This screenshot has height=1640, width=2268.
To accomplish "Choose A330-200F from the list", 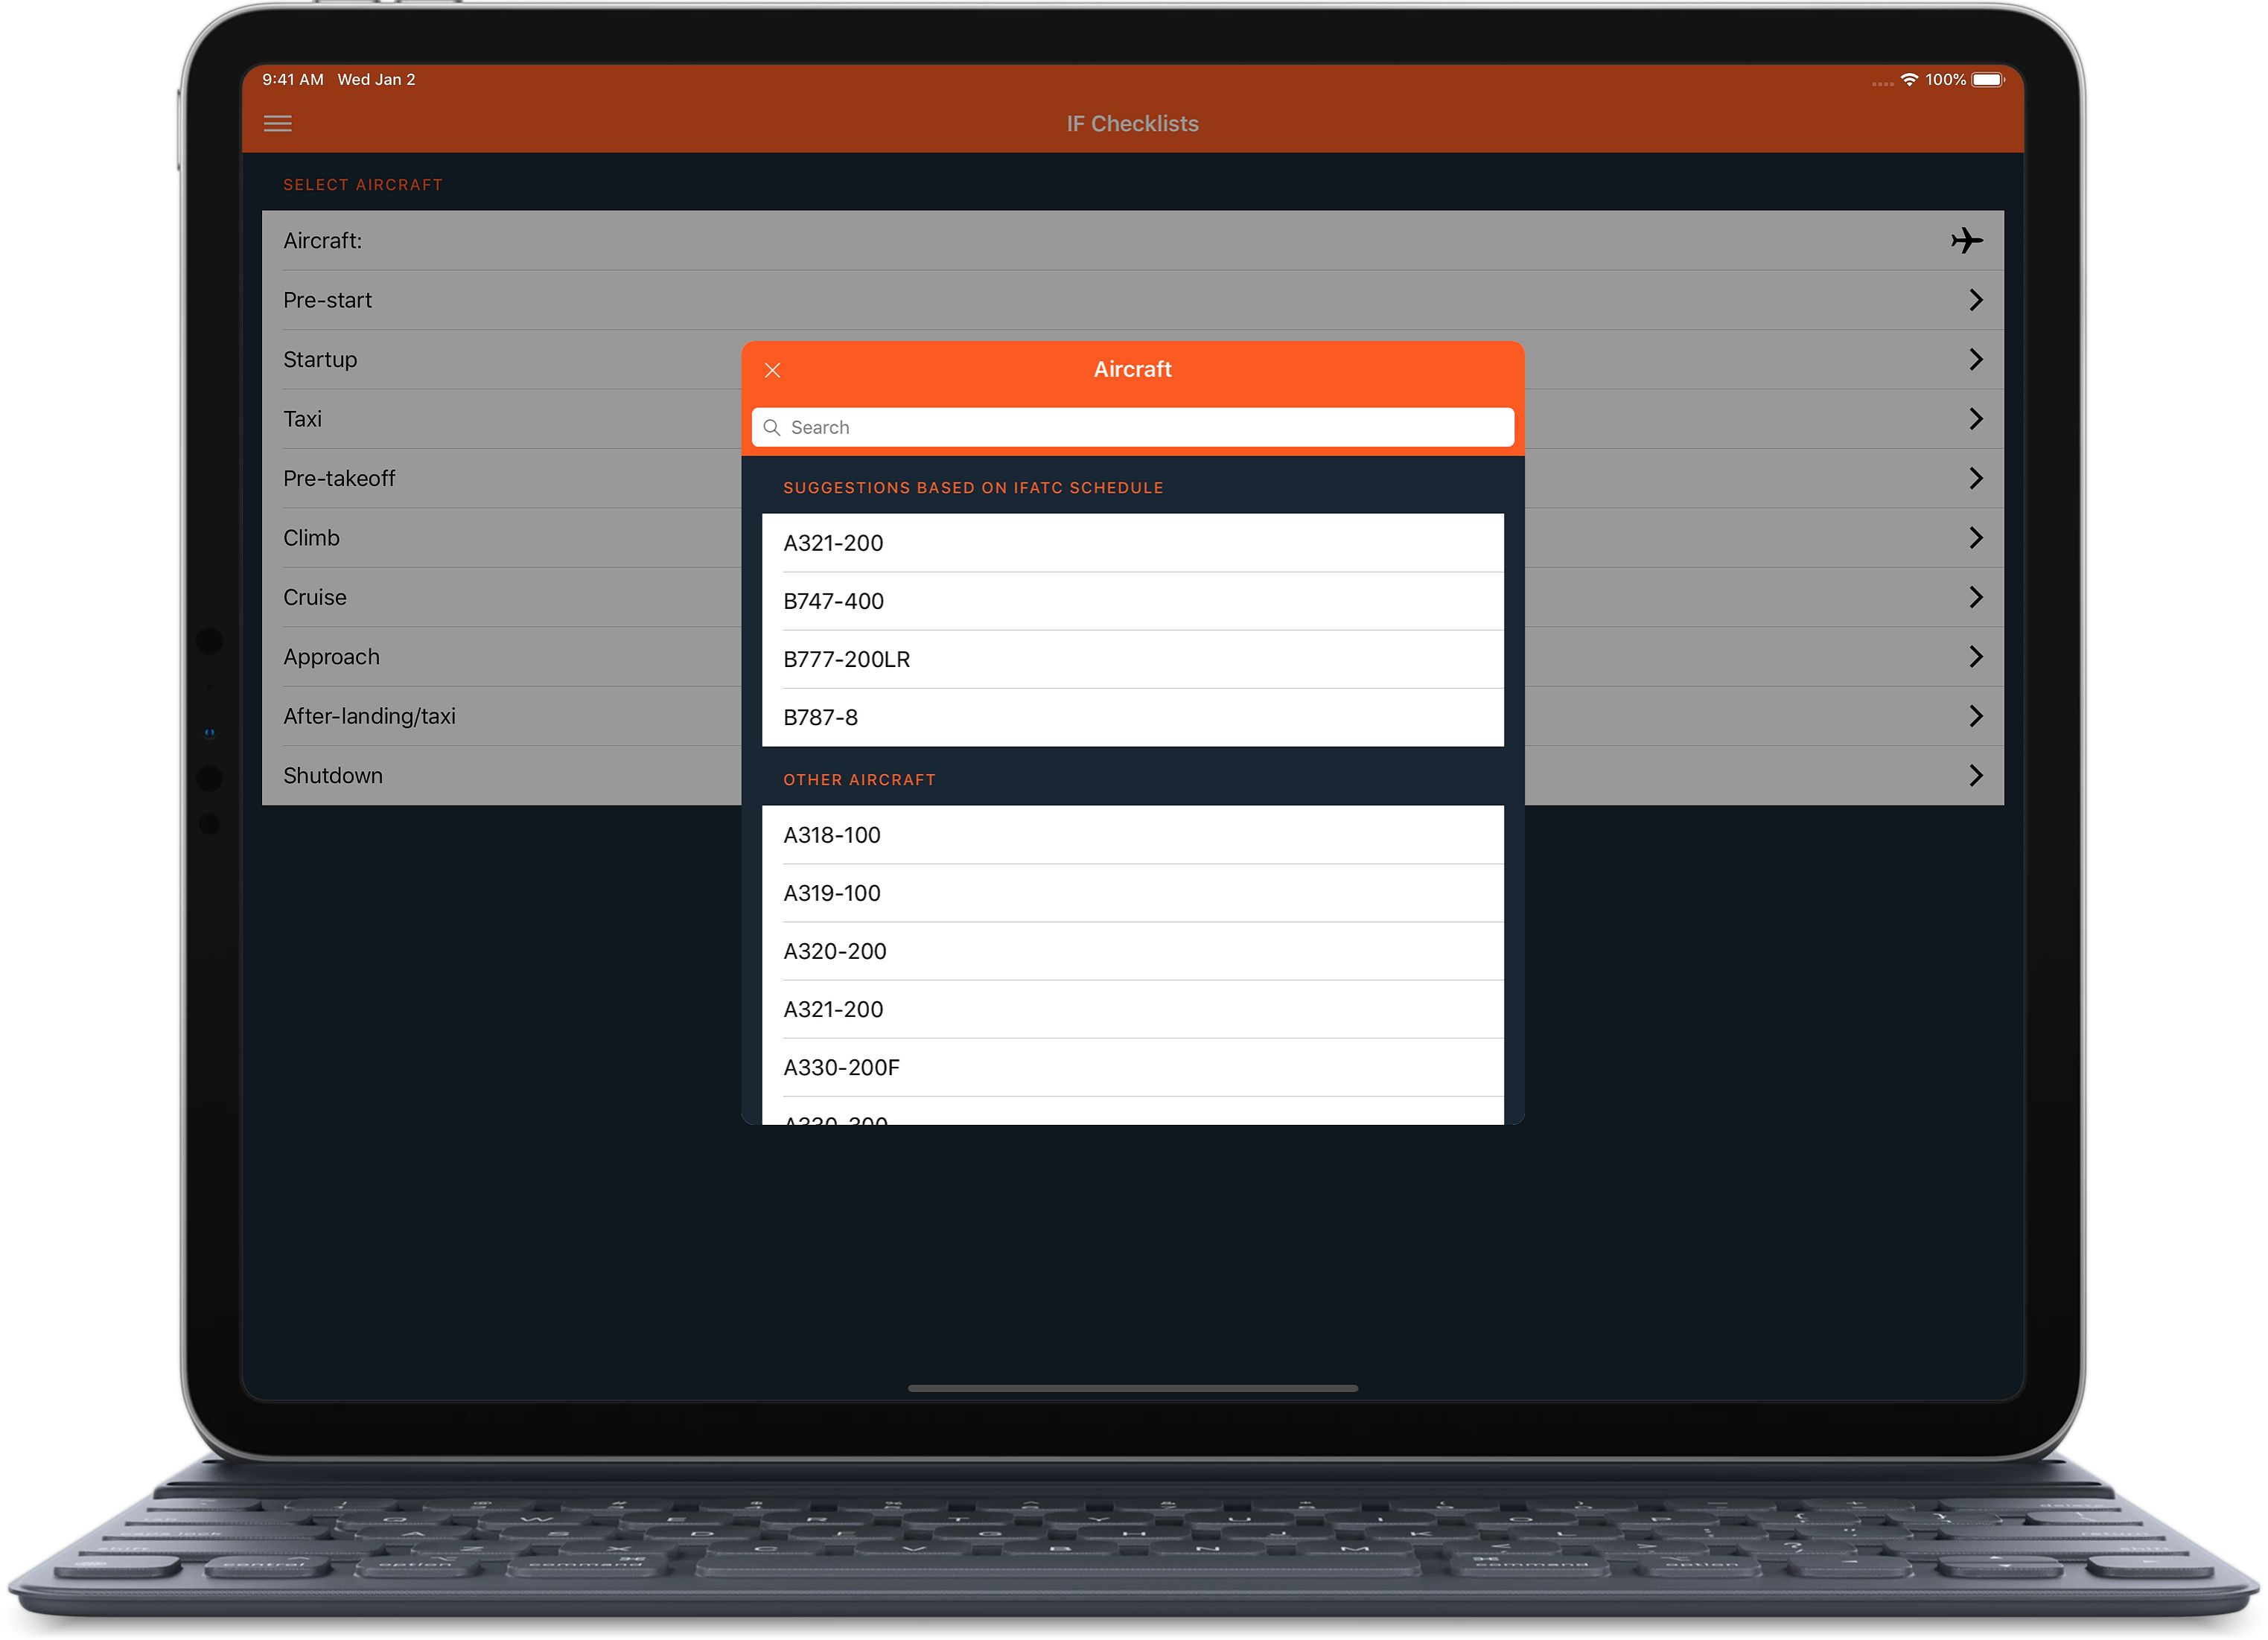I will (1132, 1067).
